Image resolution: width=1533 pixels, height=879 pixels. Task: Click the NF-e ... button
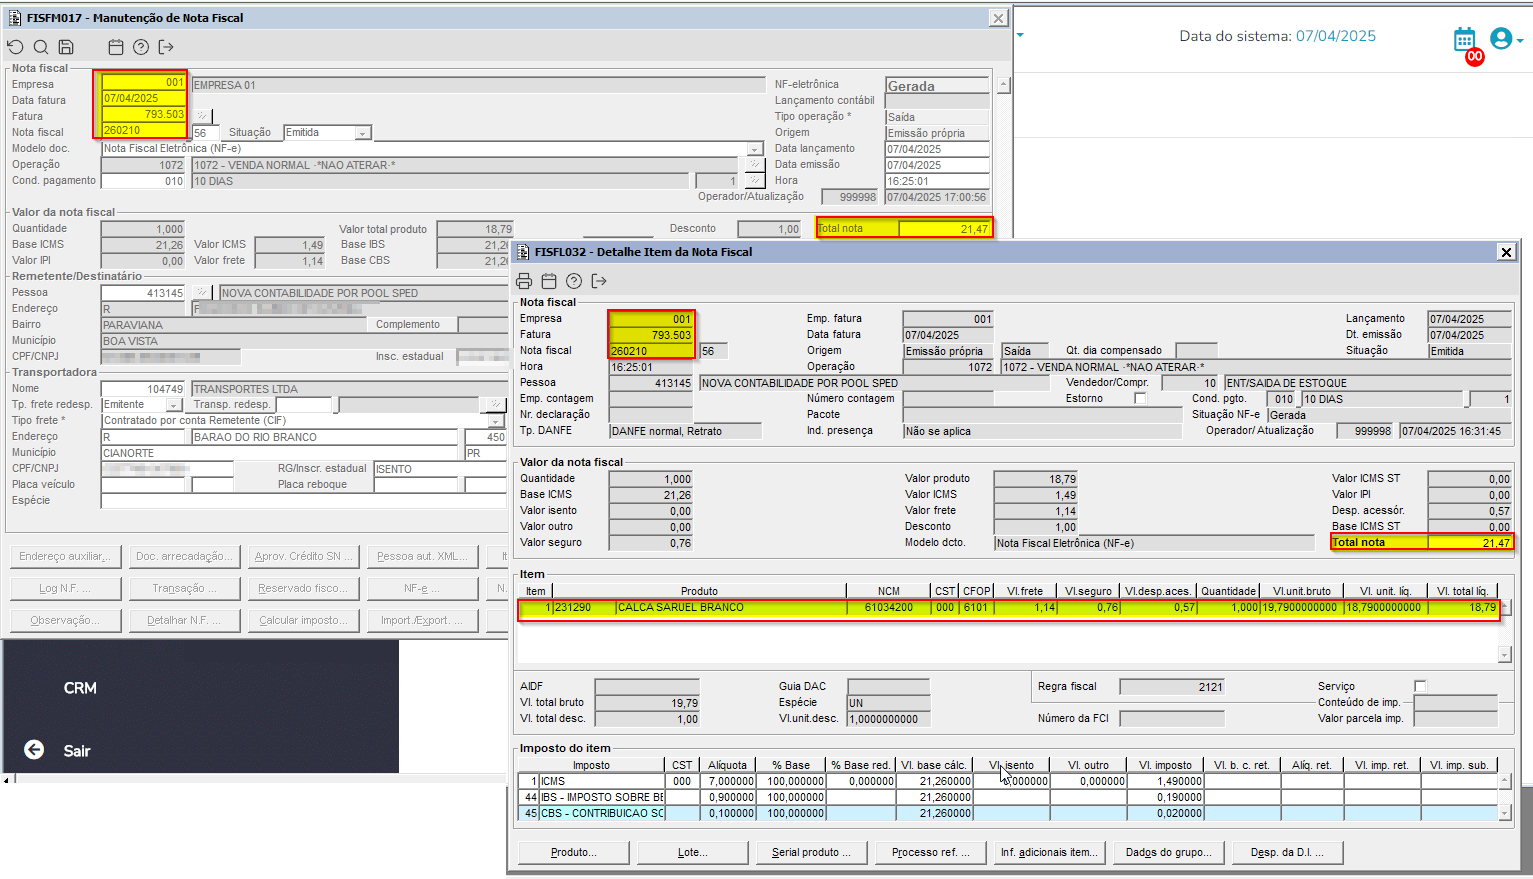422,588
